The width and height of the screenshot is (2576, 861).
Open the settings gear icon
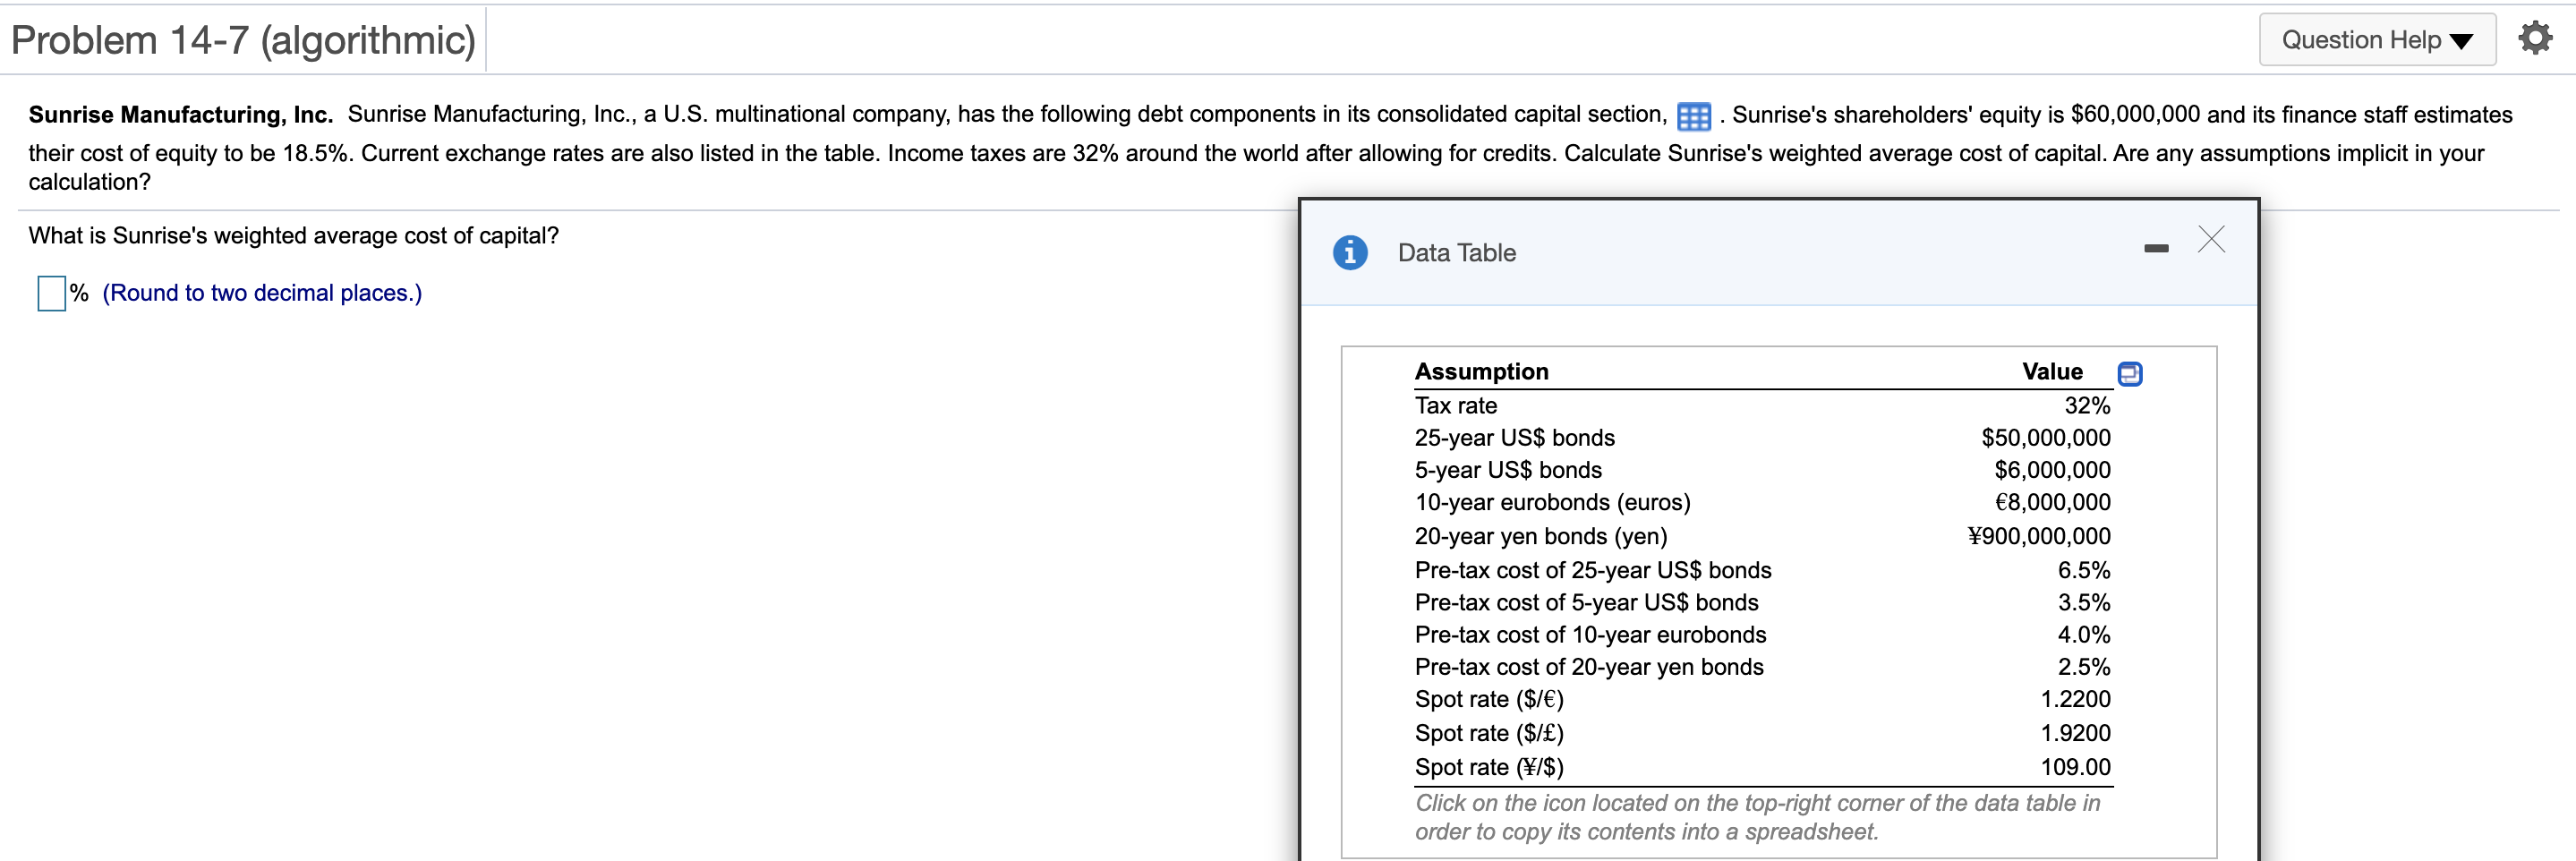point(2534,39)
